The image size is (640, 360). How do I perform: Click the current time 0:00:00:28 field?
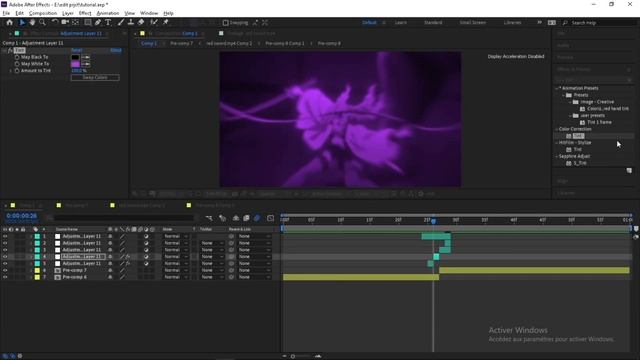tap(22, 216)
